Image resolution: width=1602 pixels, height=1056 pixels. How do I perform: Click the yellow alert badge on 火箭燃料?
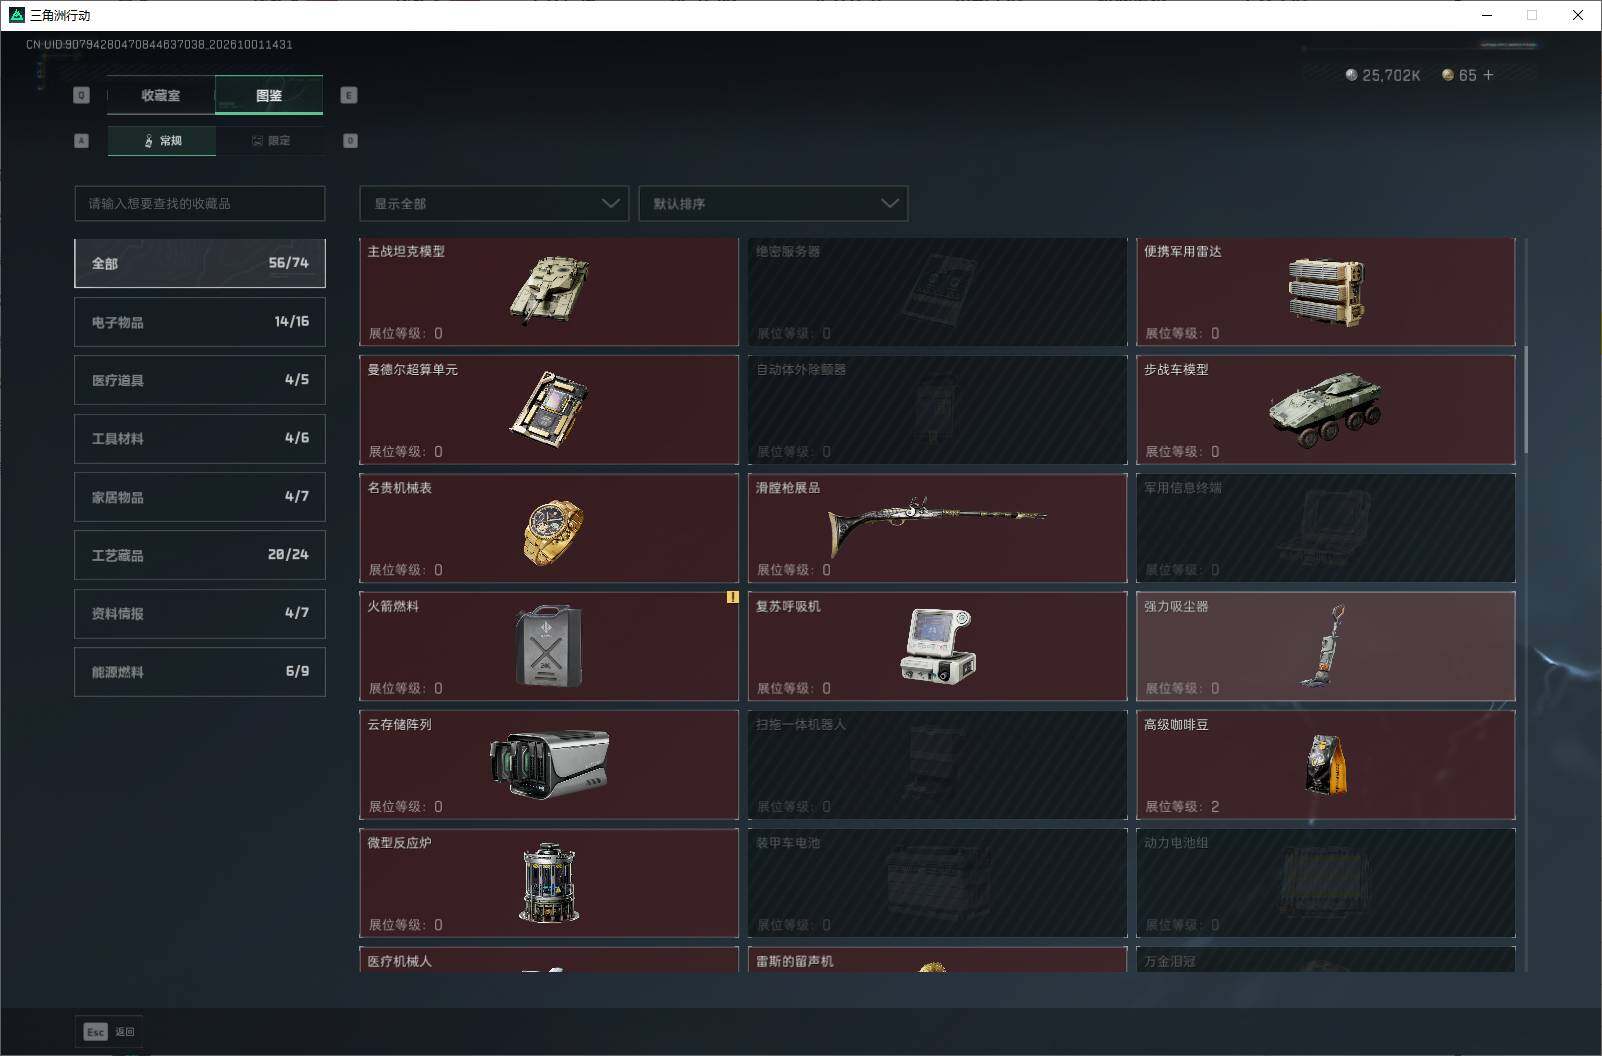click(732, 598)
